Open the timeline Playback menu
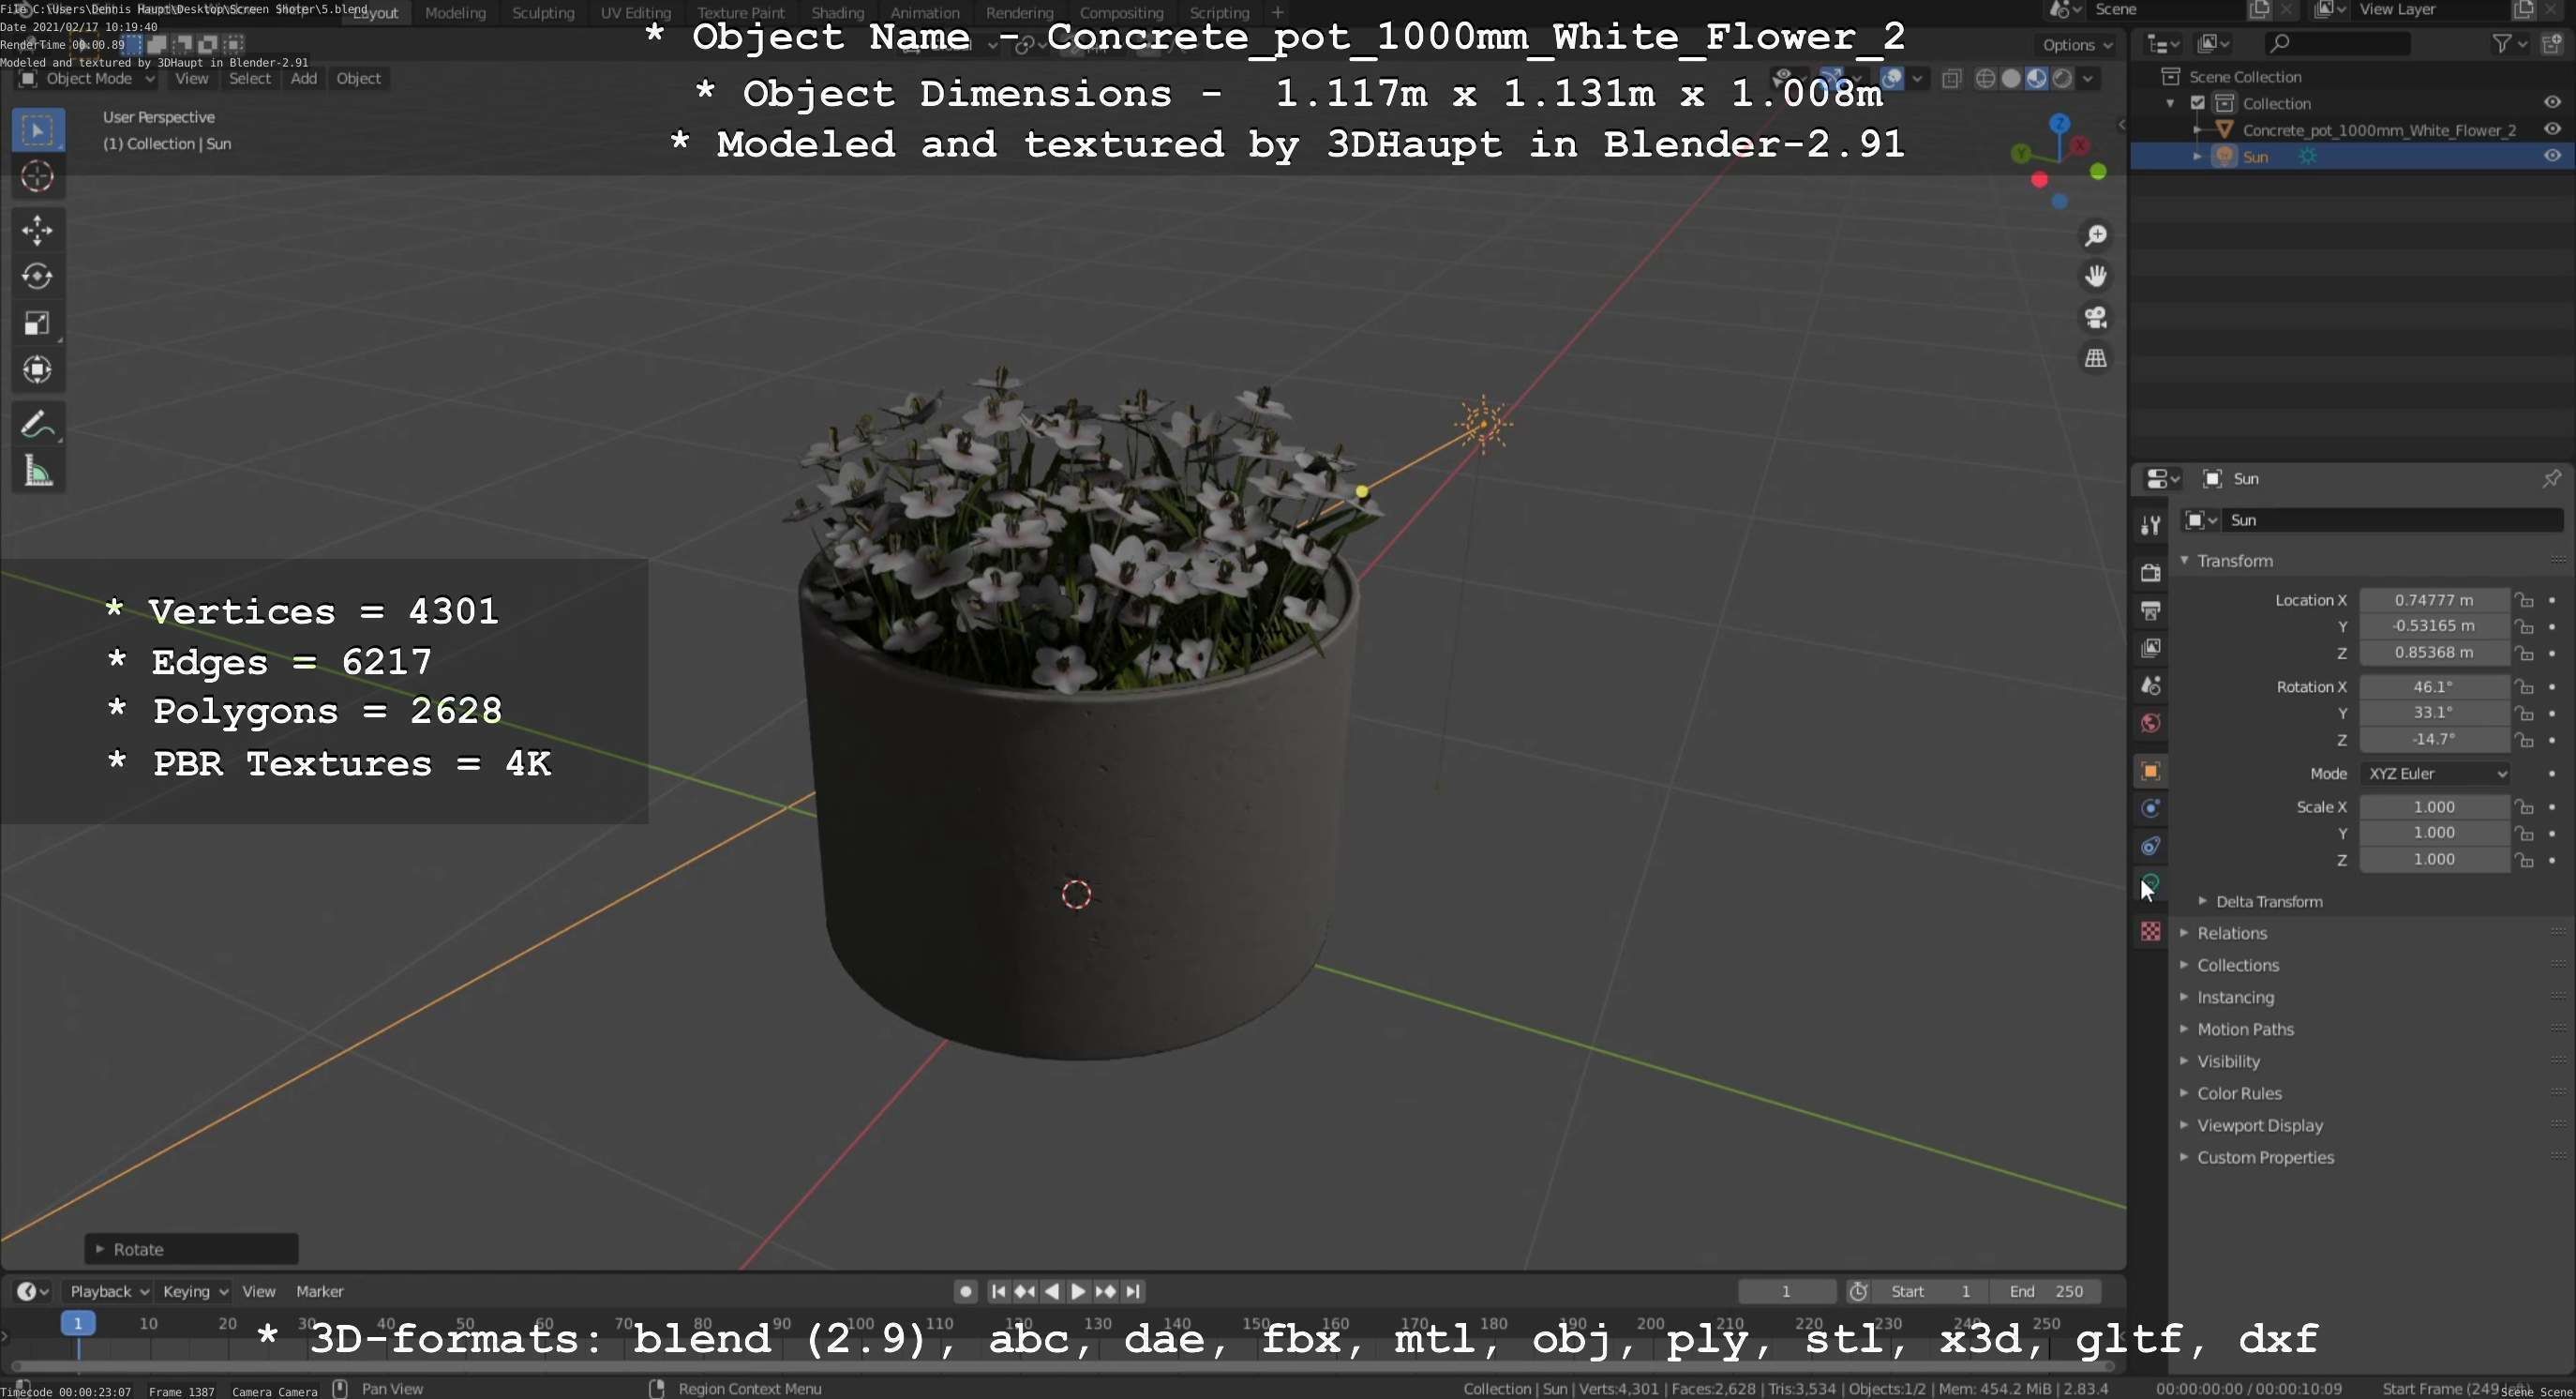Screen dimensions: 2576x1399 [x=108, y=1291]
